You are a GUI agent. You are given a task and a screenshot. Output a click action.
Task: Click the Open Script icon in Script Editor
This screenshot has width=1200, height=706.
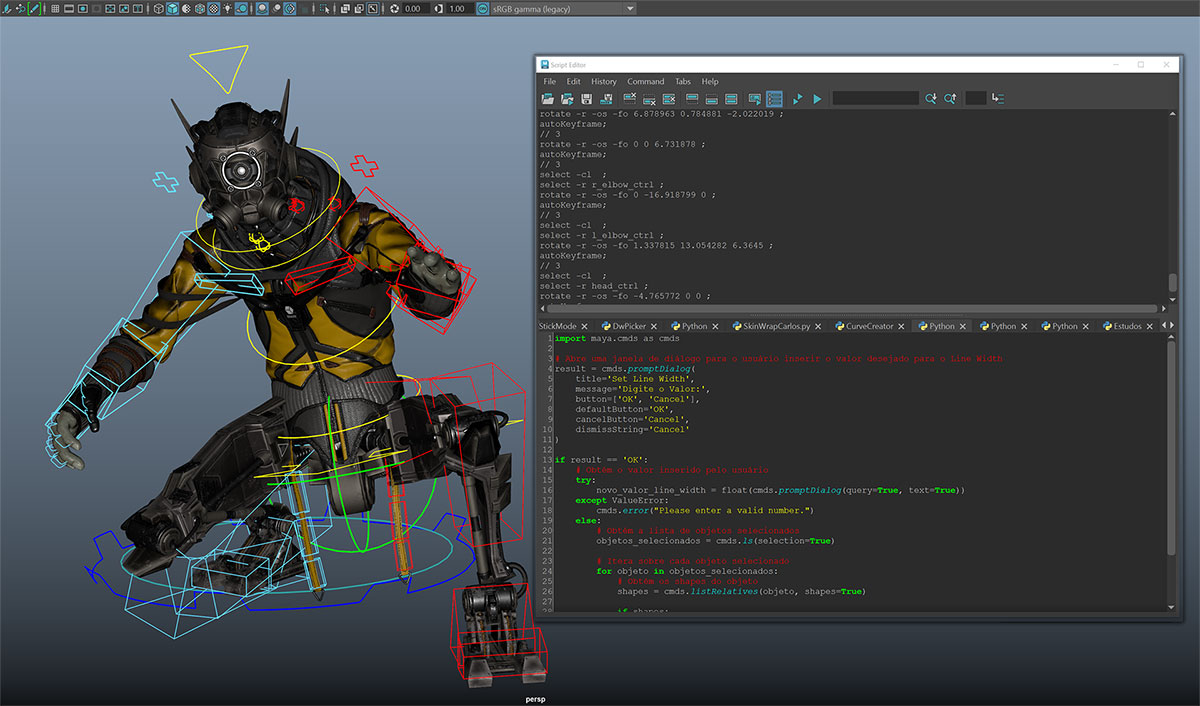(548, 99)
